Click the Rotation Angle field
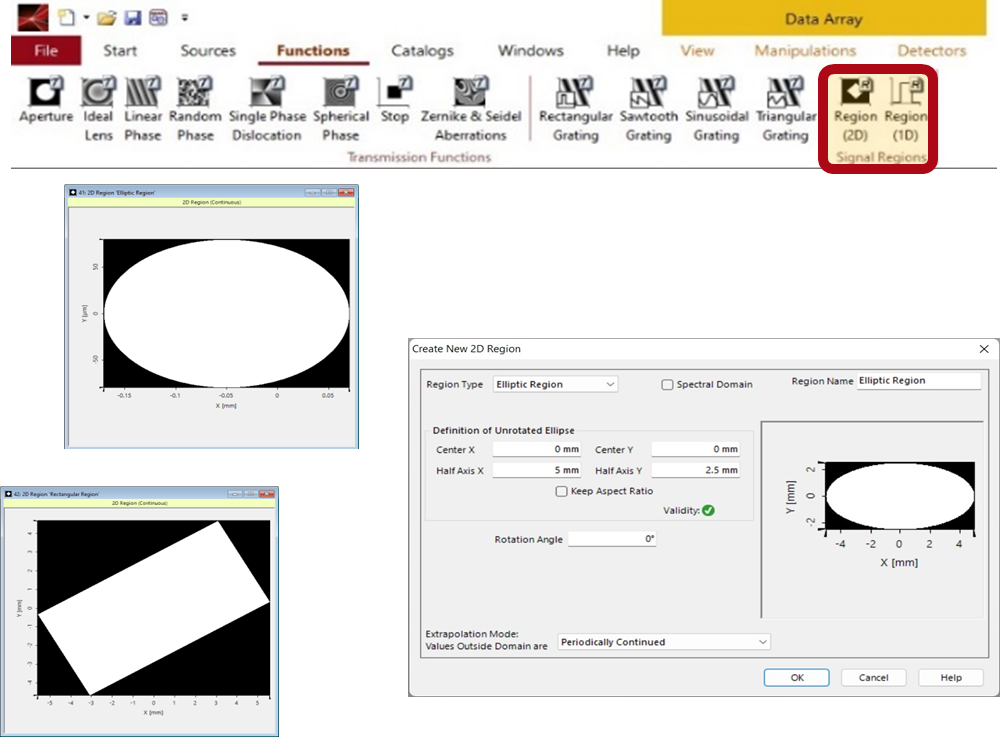 [x=612, y=539]
